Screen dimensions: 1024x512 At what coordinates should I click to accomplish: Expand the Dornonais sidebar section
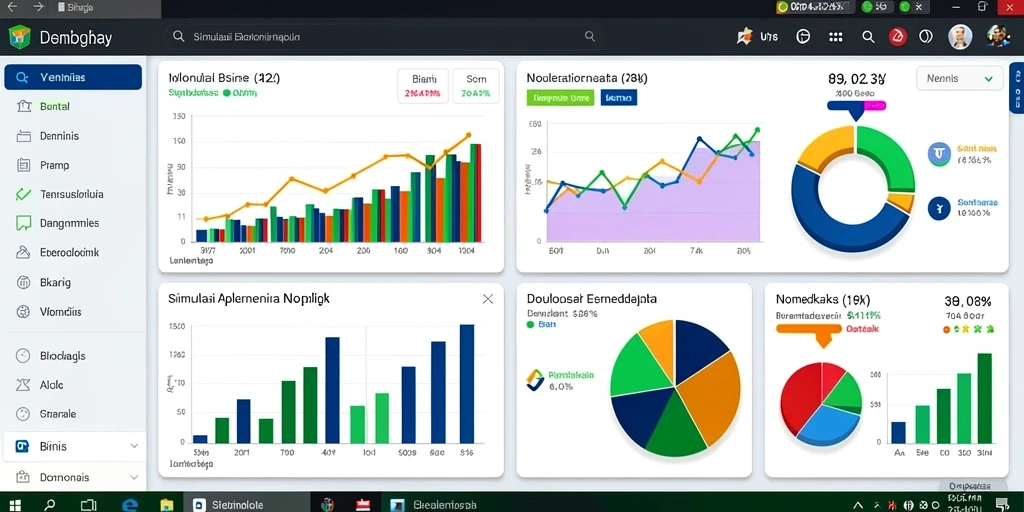pyautogui.click(x=72, y=477)
